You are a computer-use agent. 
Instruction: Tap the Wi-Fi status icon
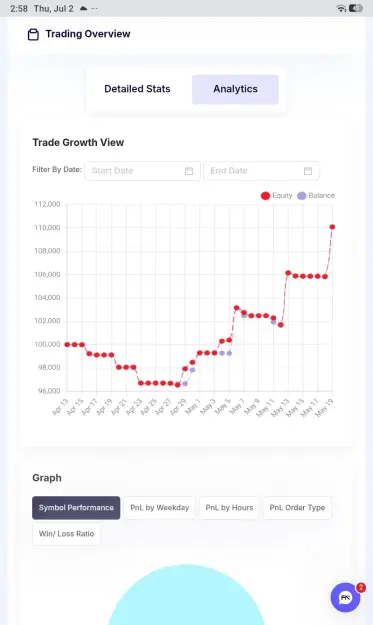coord(341,8)
